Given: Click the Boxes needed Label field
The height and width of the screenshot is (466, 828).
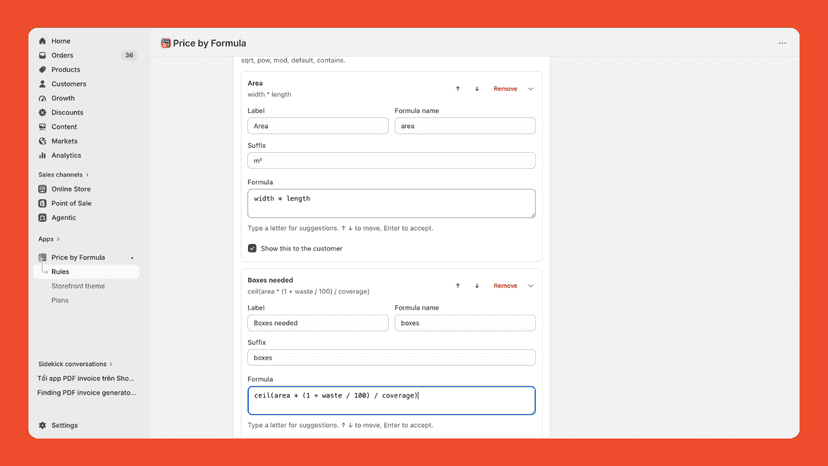Looking at the screenshot, I should tap(318, 323).
